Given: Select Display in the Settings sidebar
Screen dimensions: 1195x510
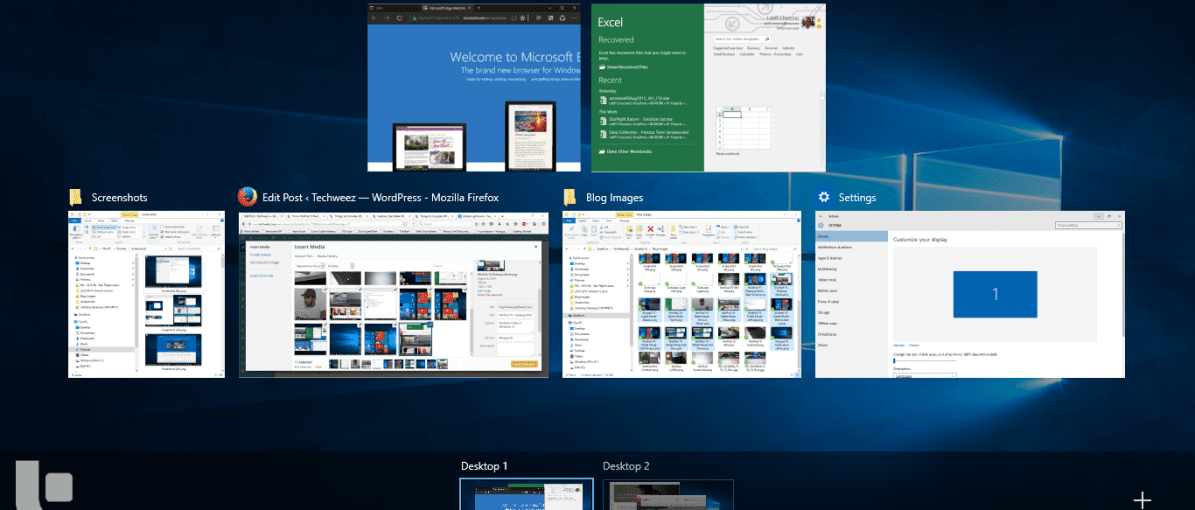Looking at the screenshot, I should (x=851, y=236).
